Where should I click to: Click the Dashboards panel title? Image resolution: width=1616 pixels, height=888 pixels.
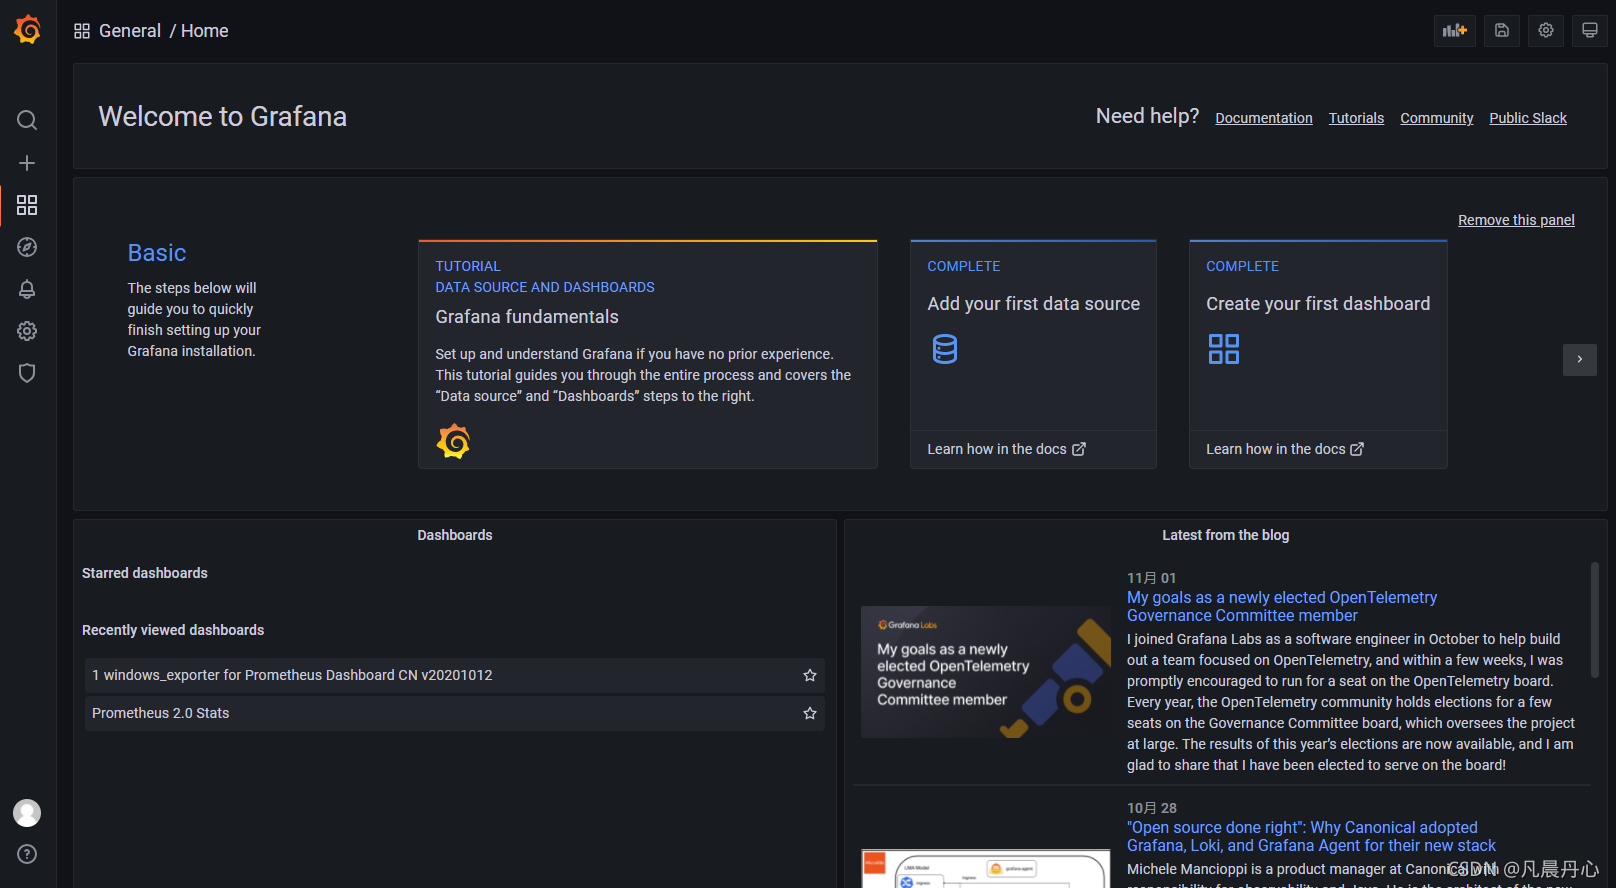click(x=455, y=536)
